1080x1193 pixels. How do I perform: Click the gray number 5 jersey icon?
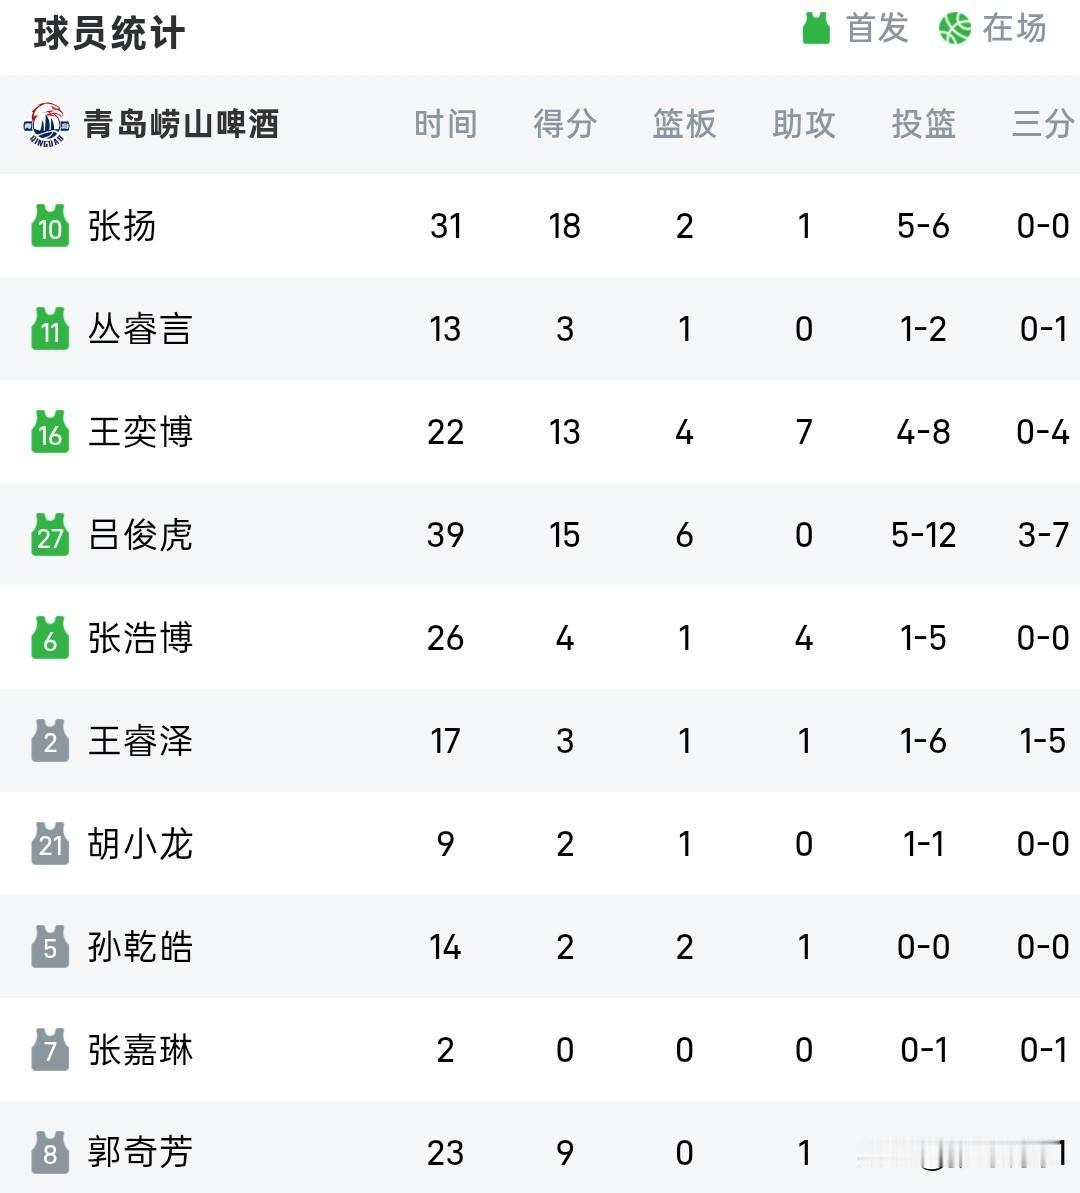[50, 946]
